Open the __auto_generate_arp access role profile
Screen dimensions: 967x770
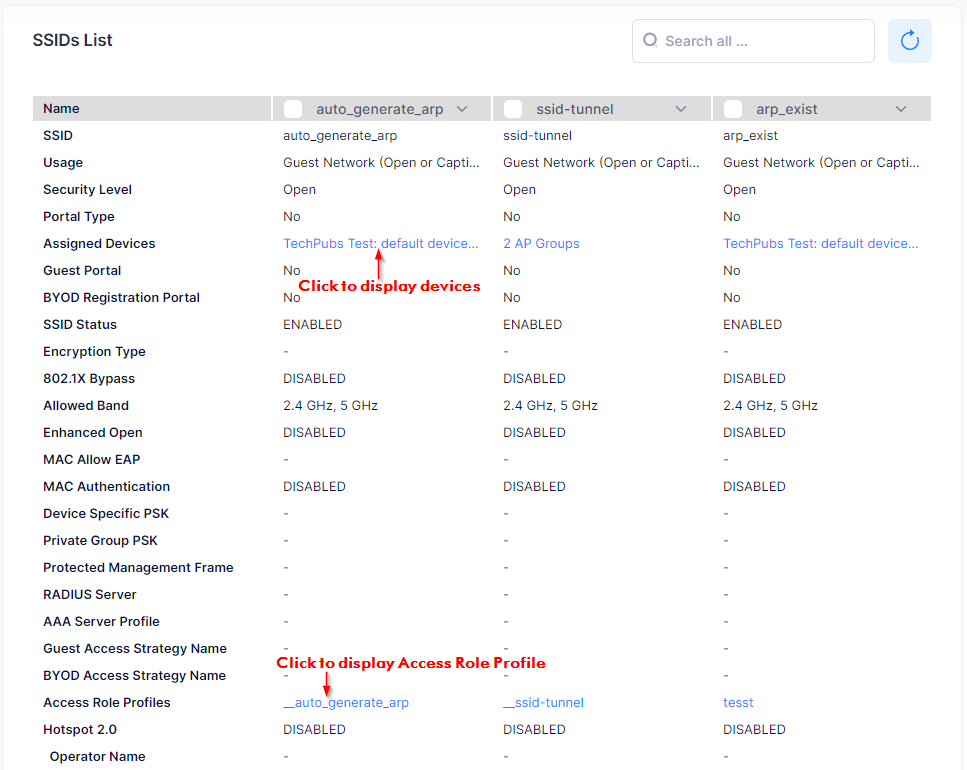pos(346,703)
